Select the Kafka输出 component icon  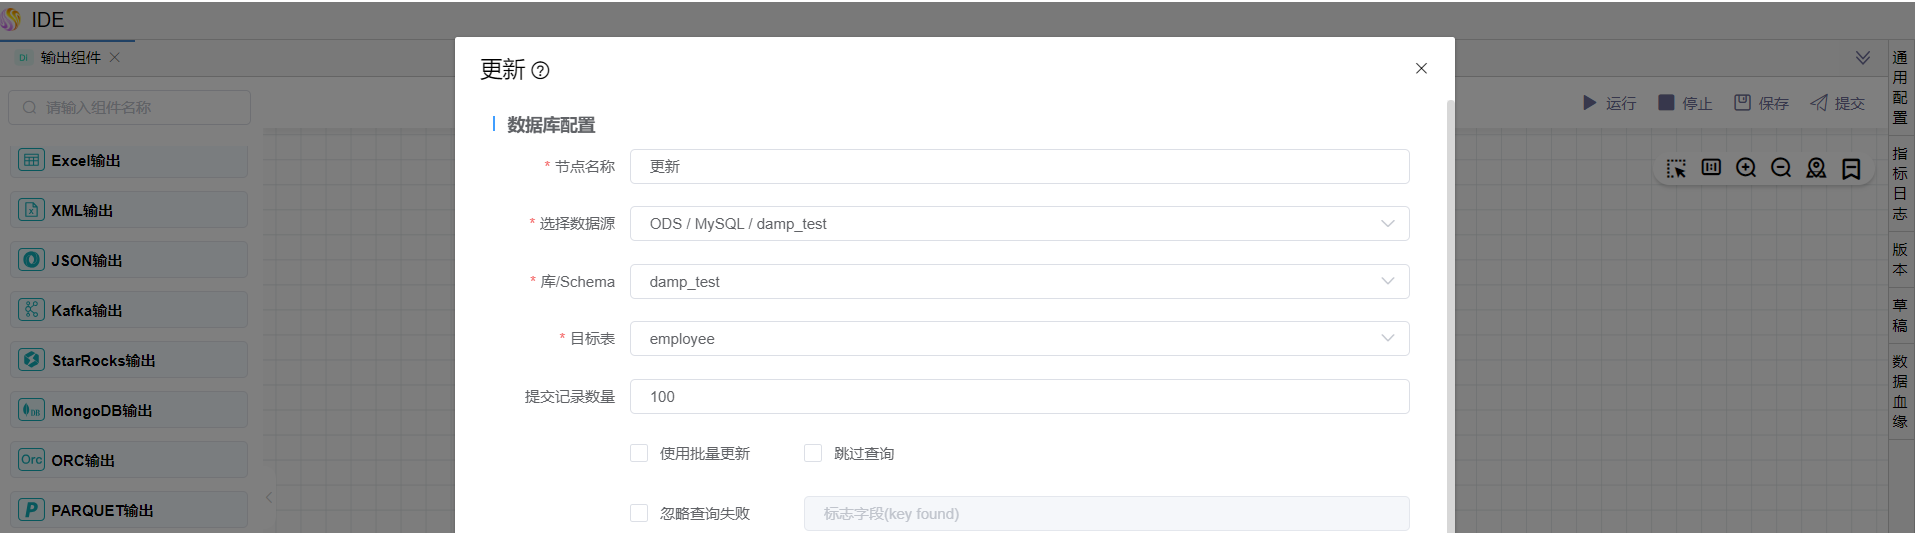pos(31,310)
